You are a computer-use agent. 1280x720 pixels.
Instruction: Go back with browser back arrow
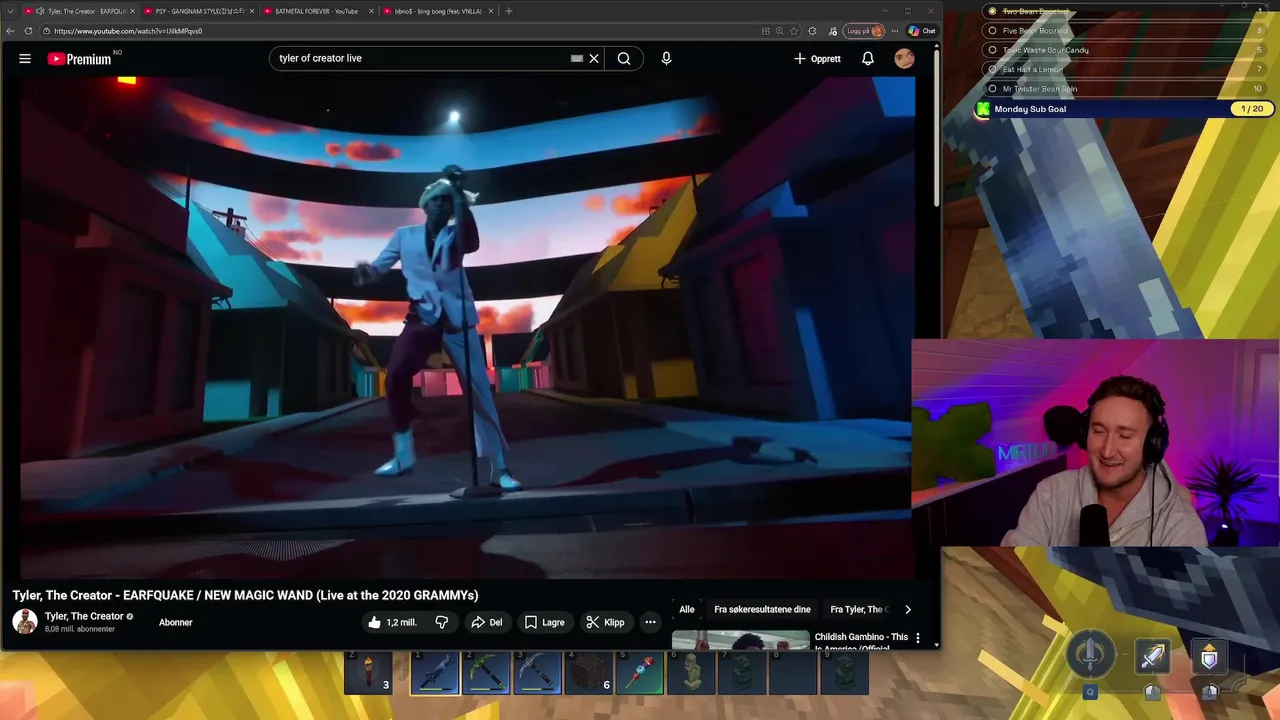10,31
